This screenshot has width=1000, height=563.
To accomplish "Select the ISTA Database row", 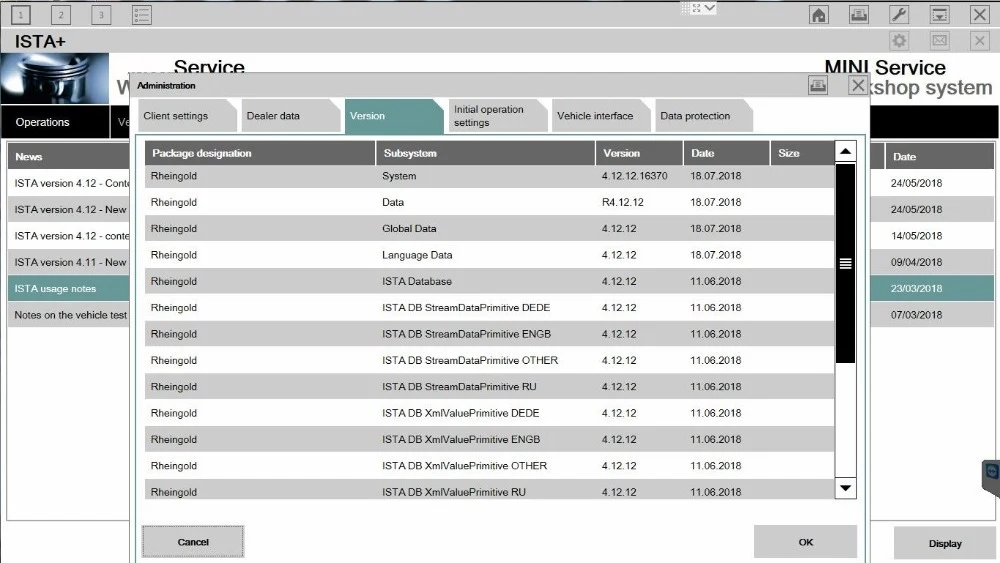I will [x=489, y=281].
